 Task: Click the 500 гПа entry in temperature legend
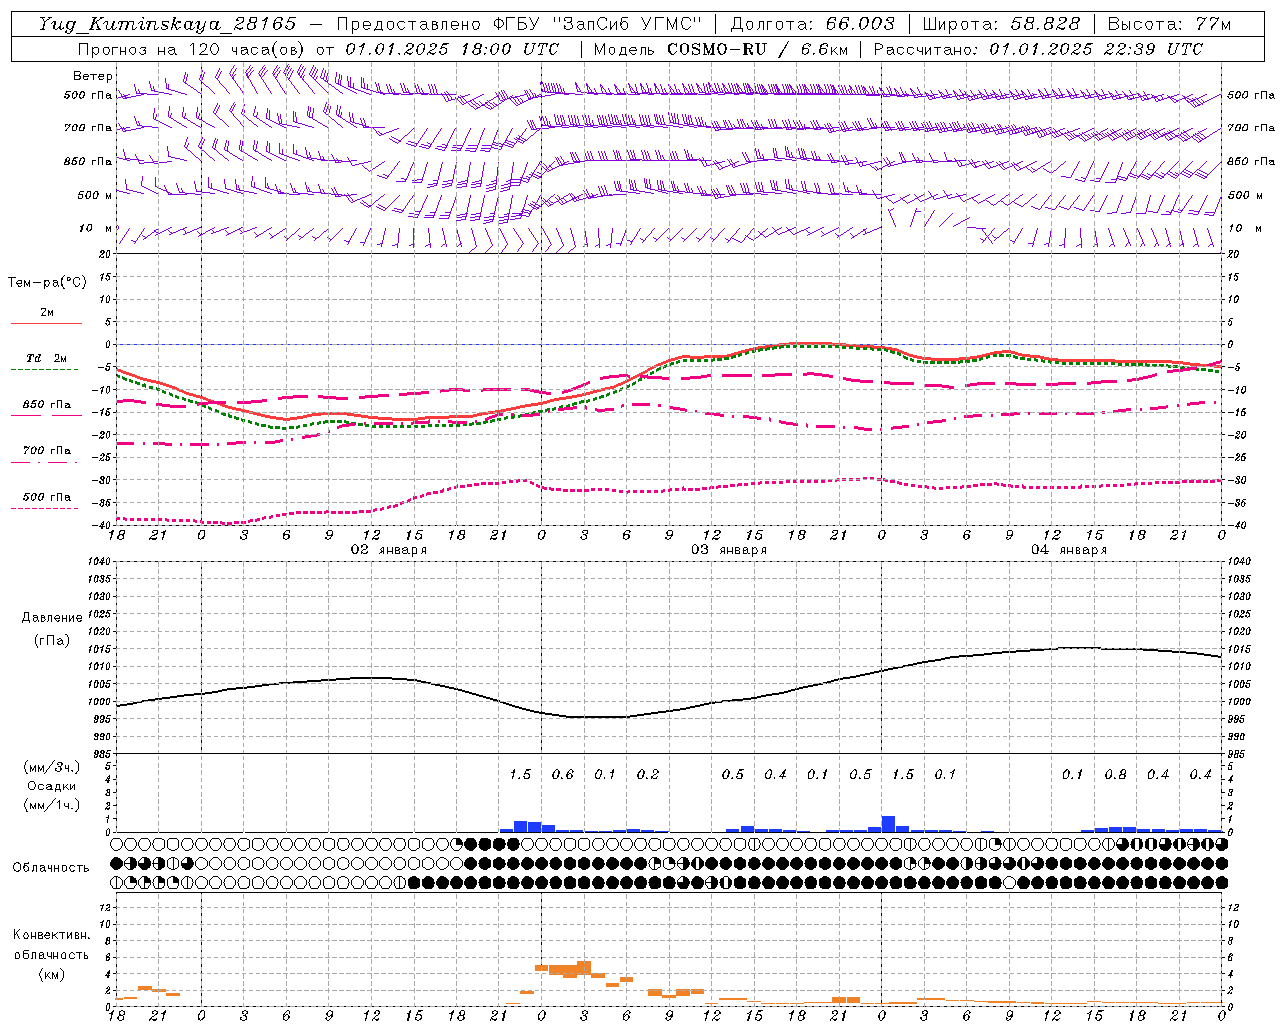pyautogui.click(x=46, y=497)
